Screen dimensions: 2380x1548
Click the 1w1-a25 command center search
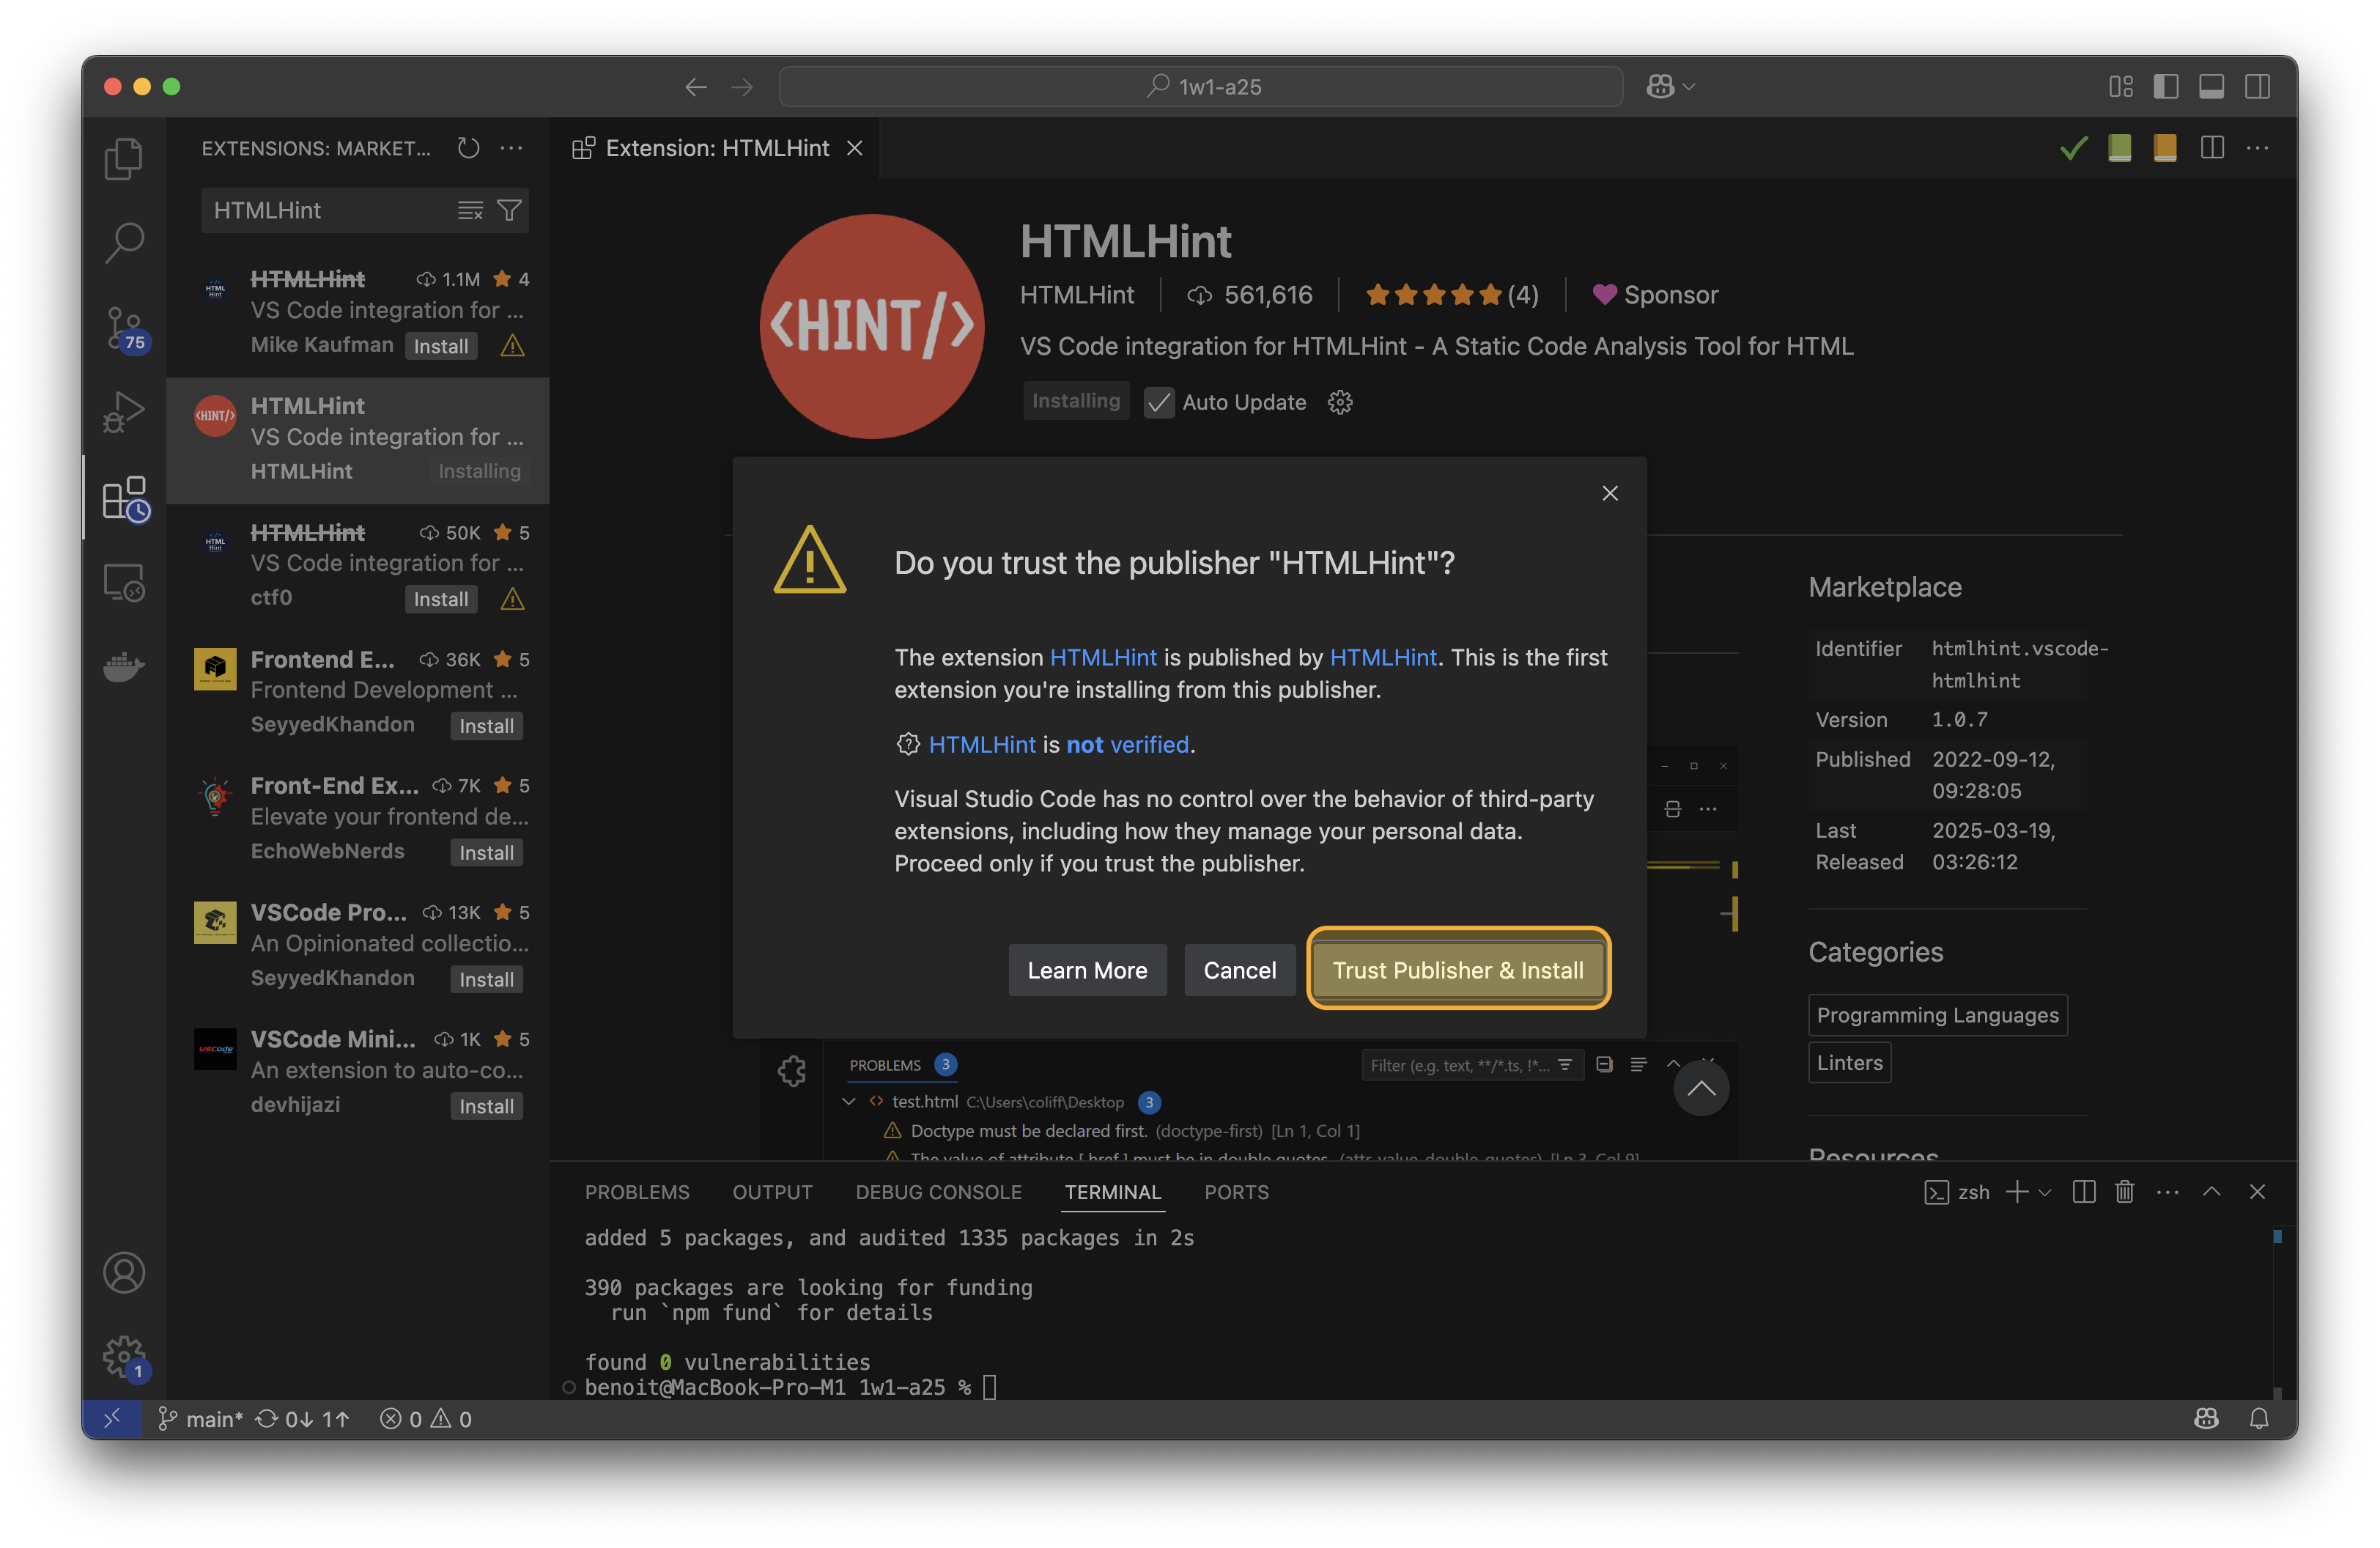pyautogui.click(x=1200, y=87)
